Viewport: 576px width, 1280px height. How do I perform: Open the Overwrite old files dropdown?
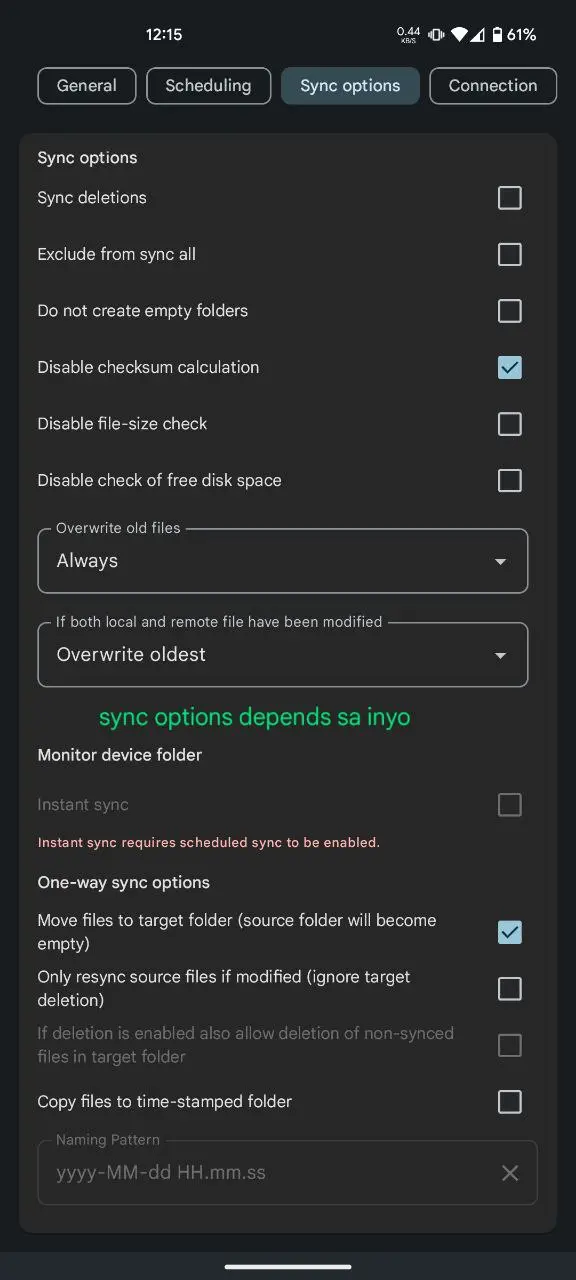coord(283,561)
